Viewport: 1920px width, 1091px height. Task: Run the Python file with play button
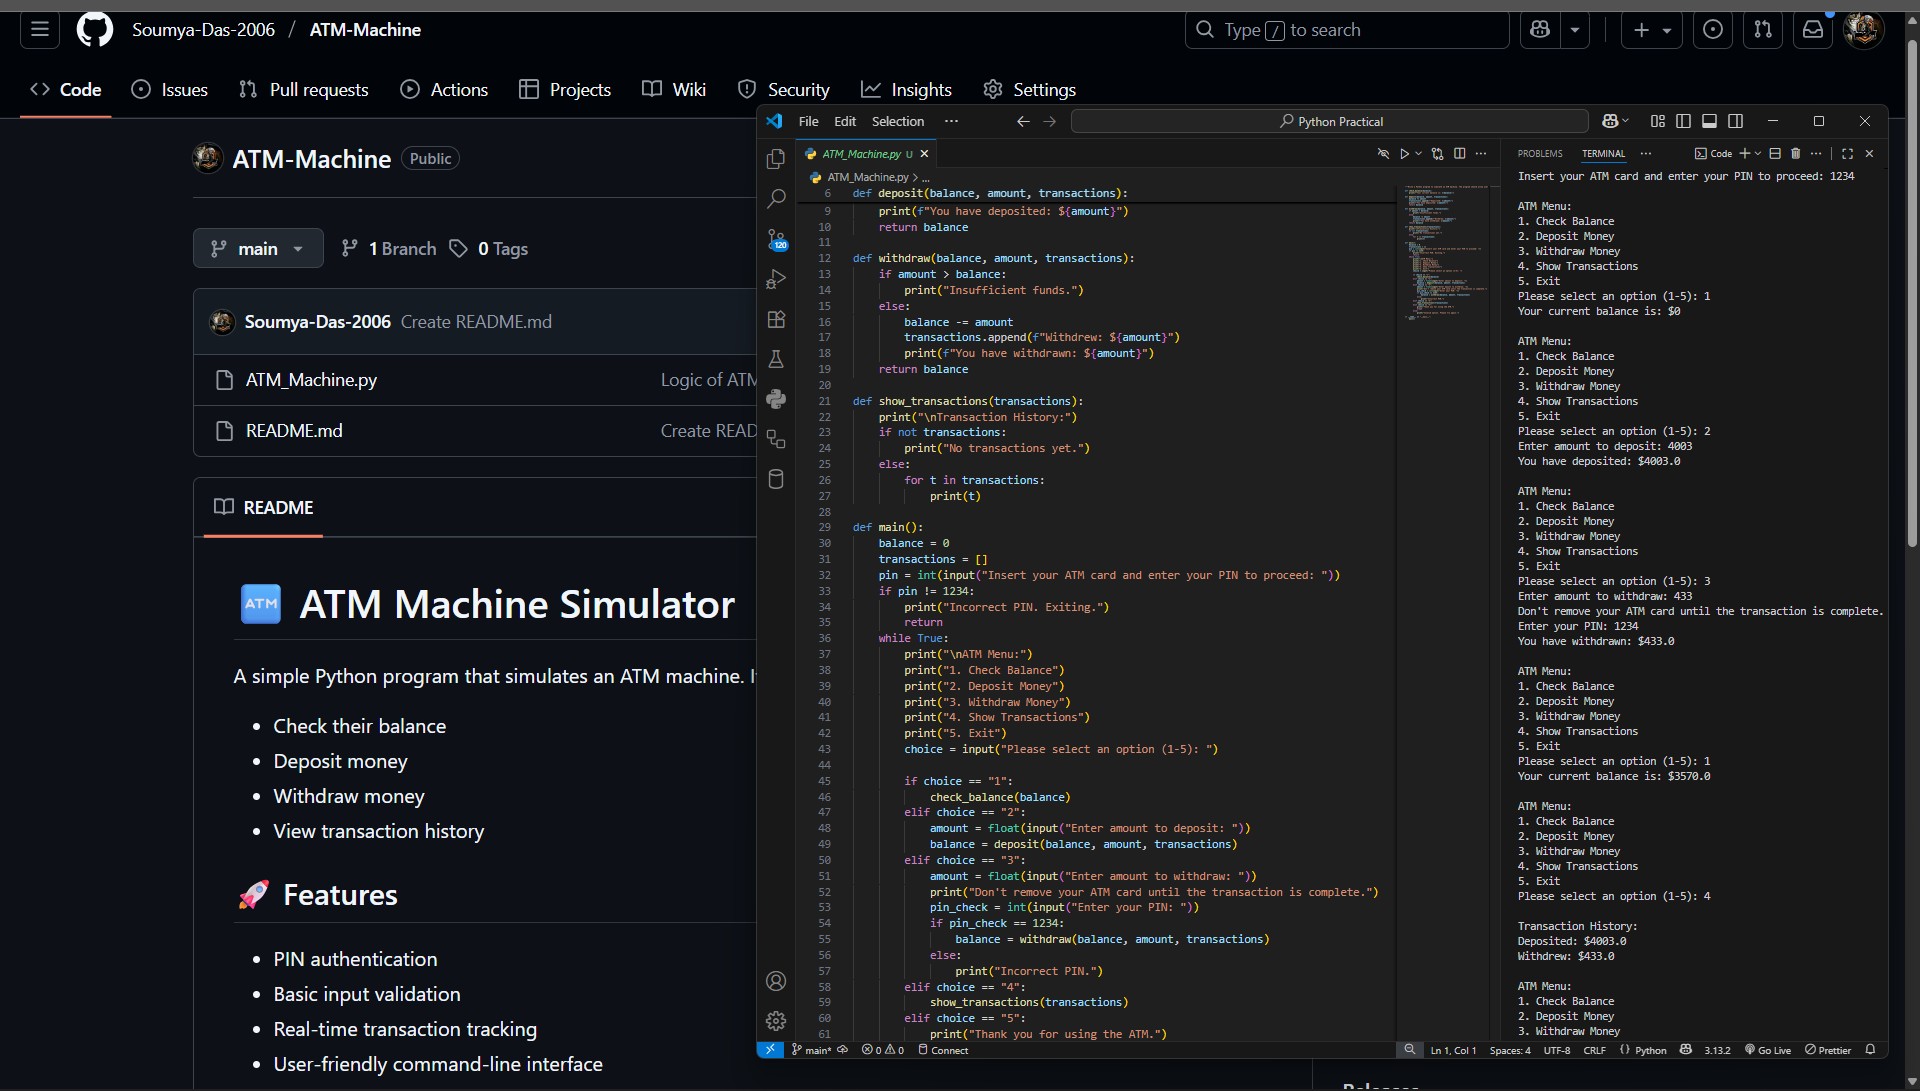(1404, 154)
